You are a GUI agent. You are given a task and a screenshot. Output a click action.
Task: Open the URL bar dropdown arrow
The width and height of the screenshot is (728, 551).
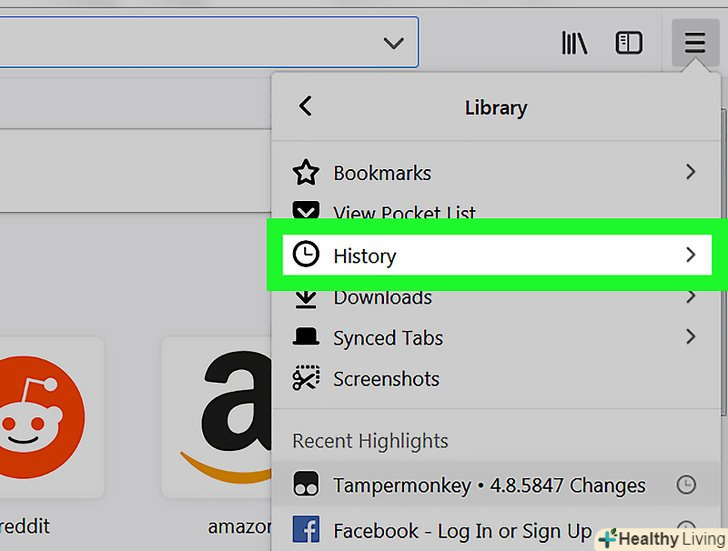tap(394, 43)
